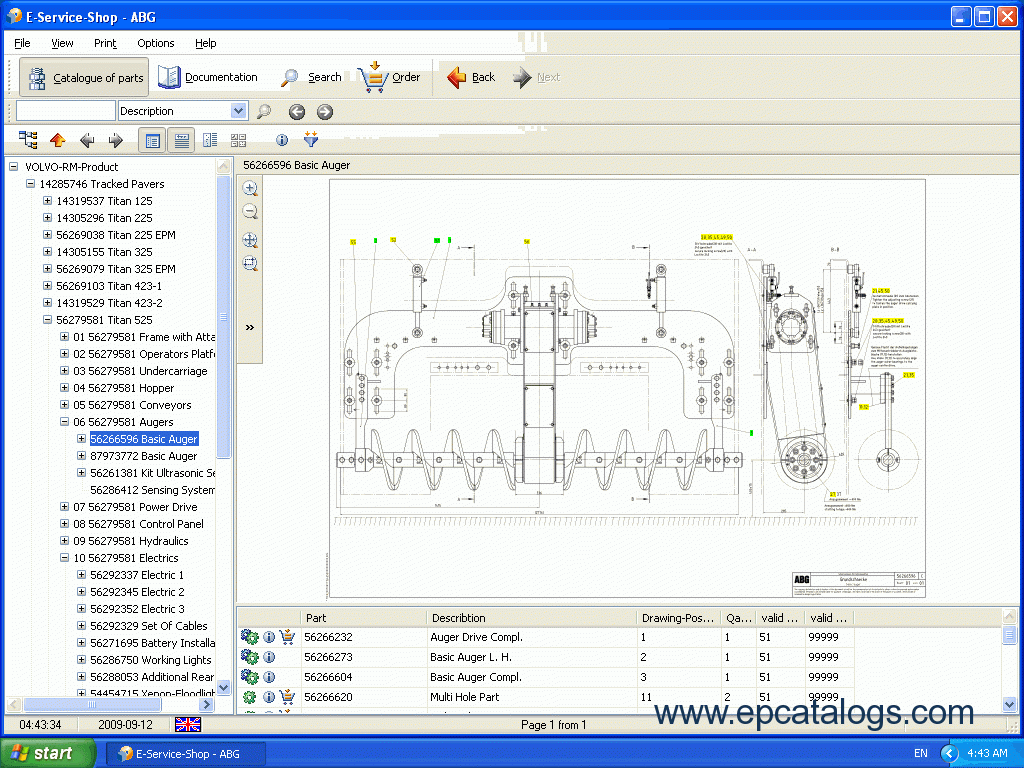
Task: Click parts table scrollbar down arrow
Action: click(1009, 705)
